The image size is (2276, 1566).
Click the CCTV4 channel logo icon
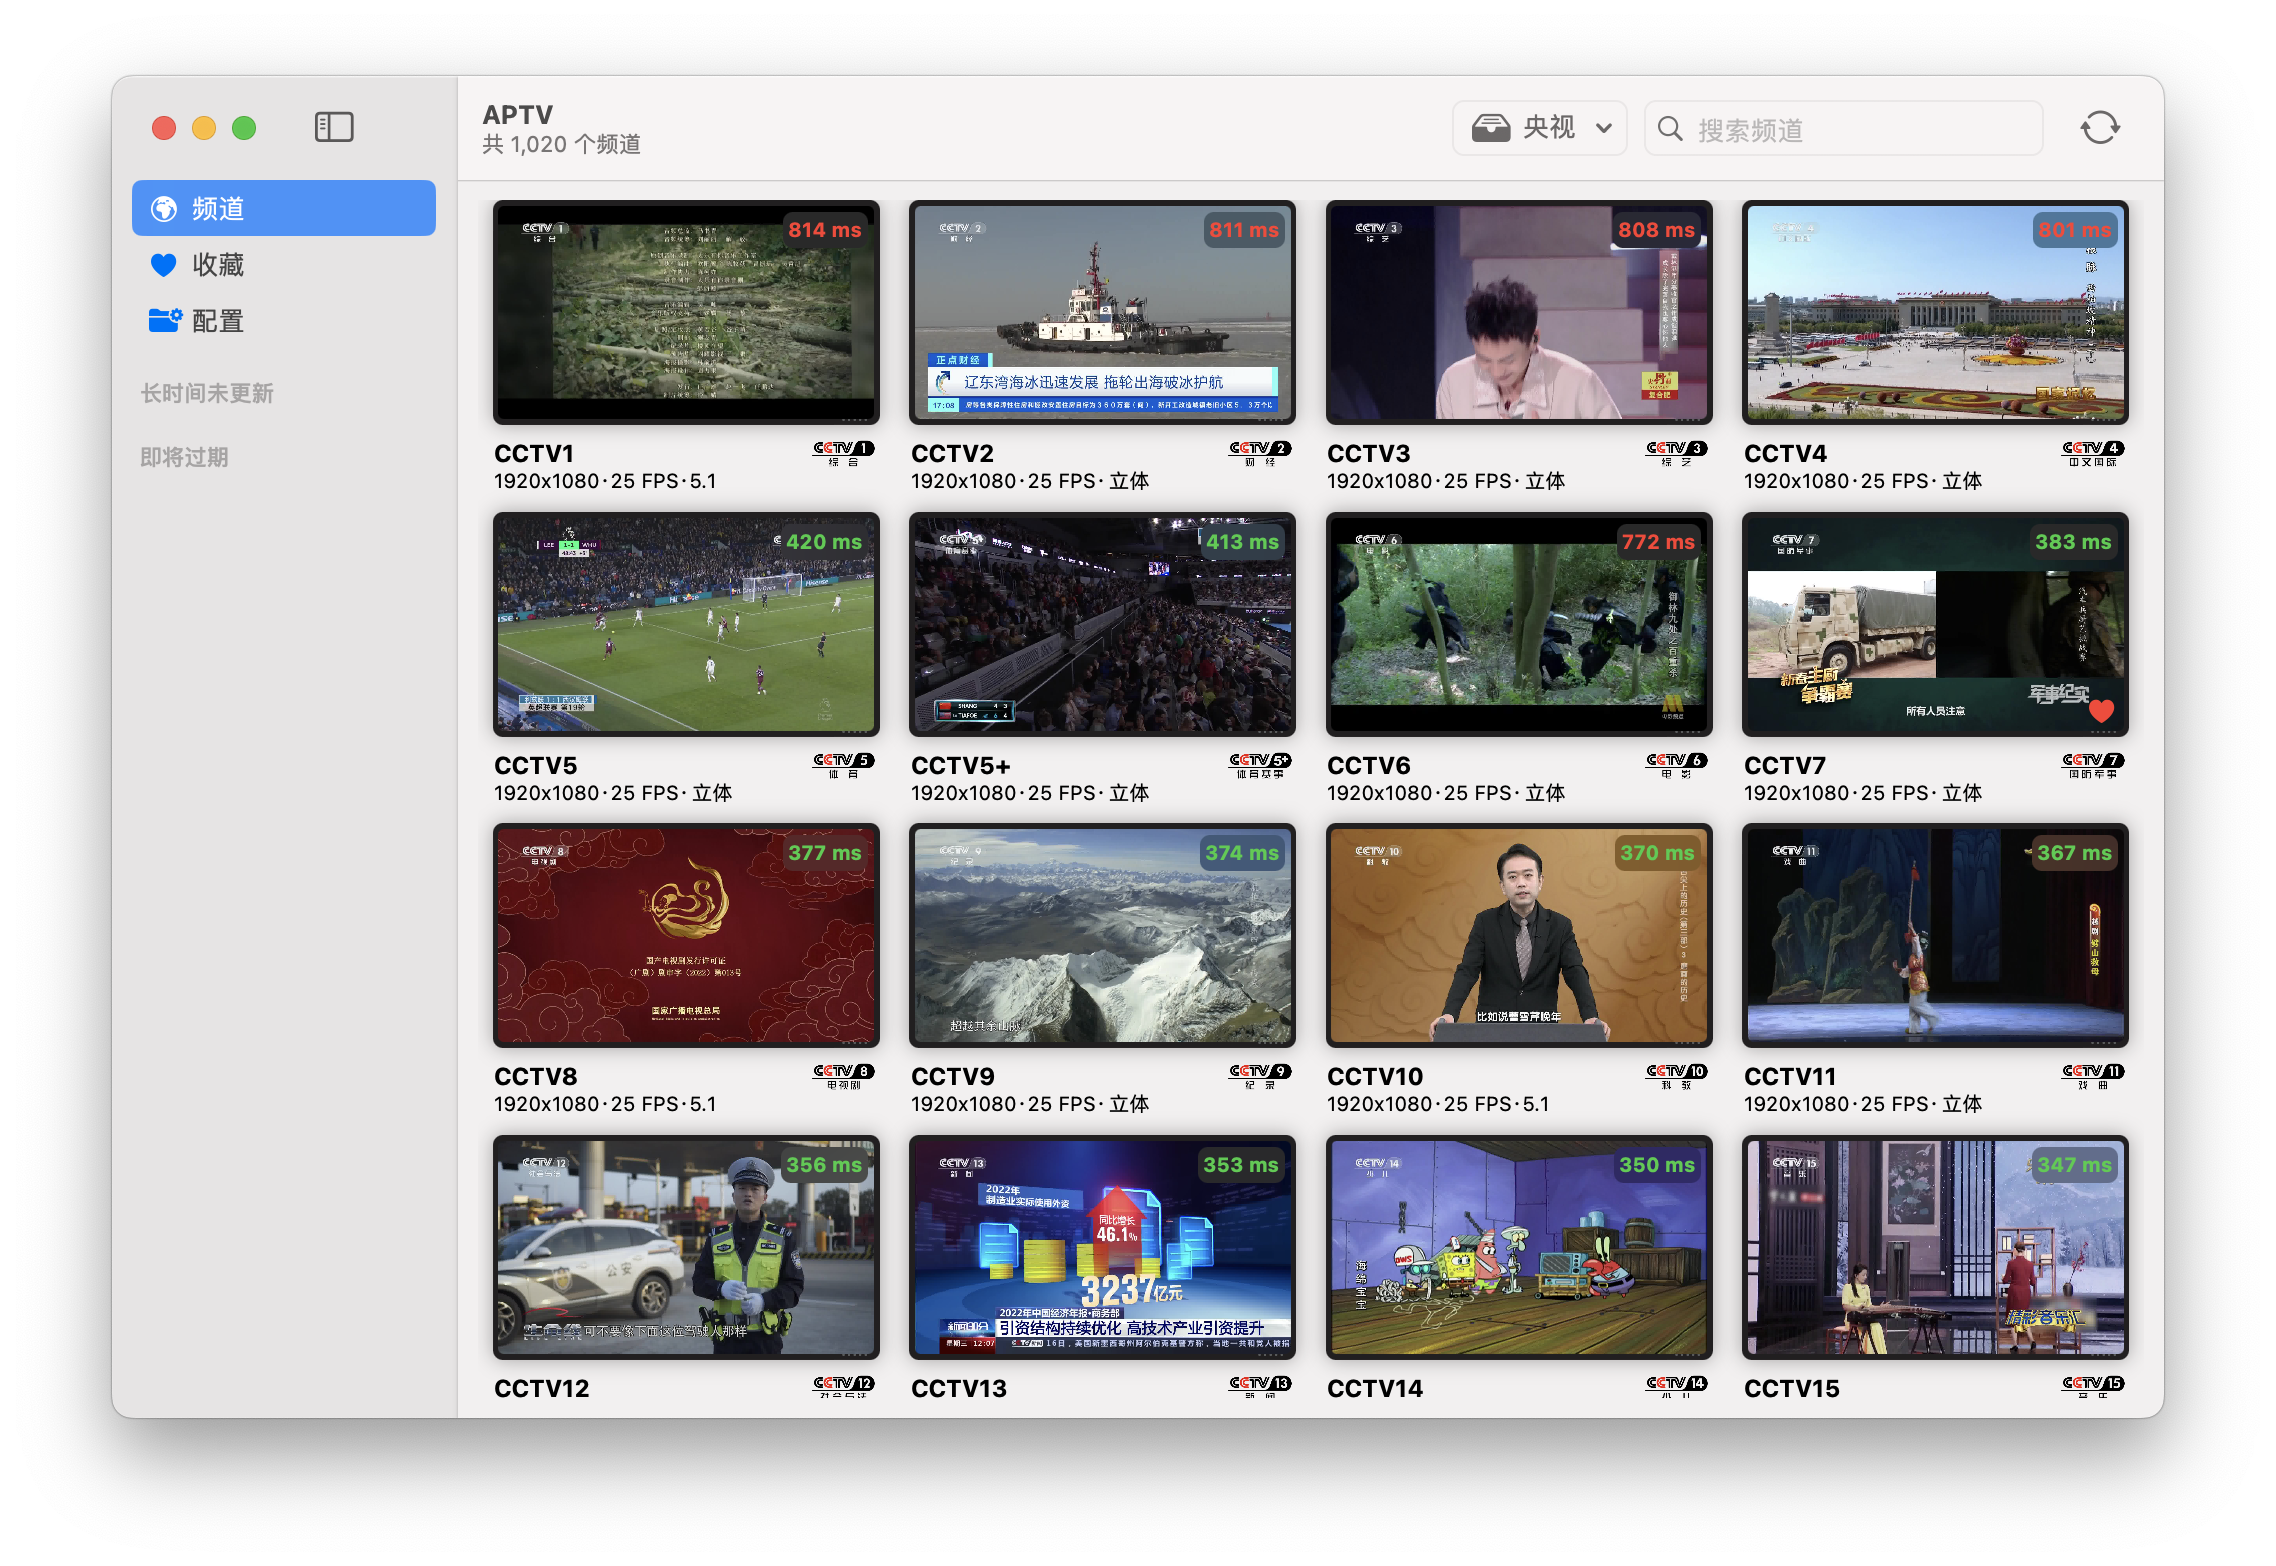[2093, 453]
